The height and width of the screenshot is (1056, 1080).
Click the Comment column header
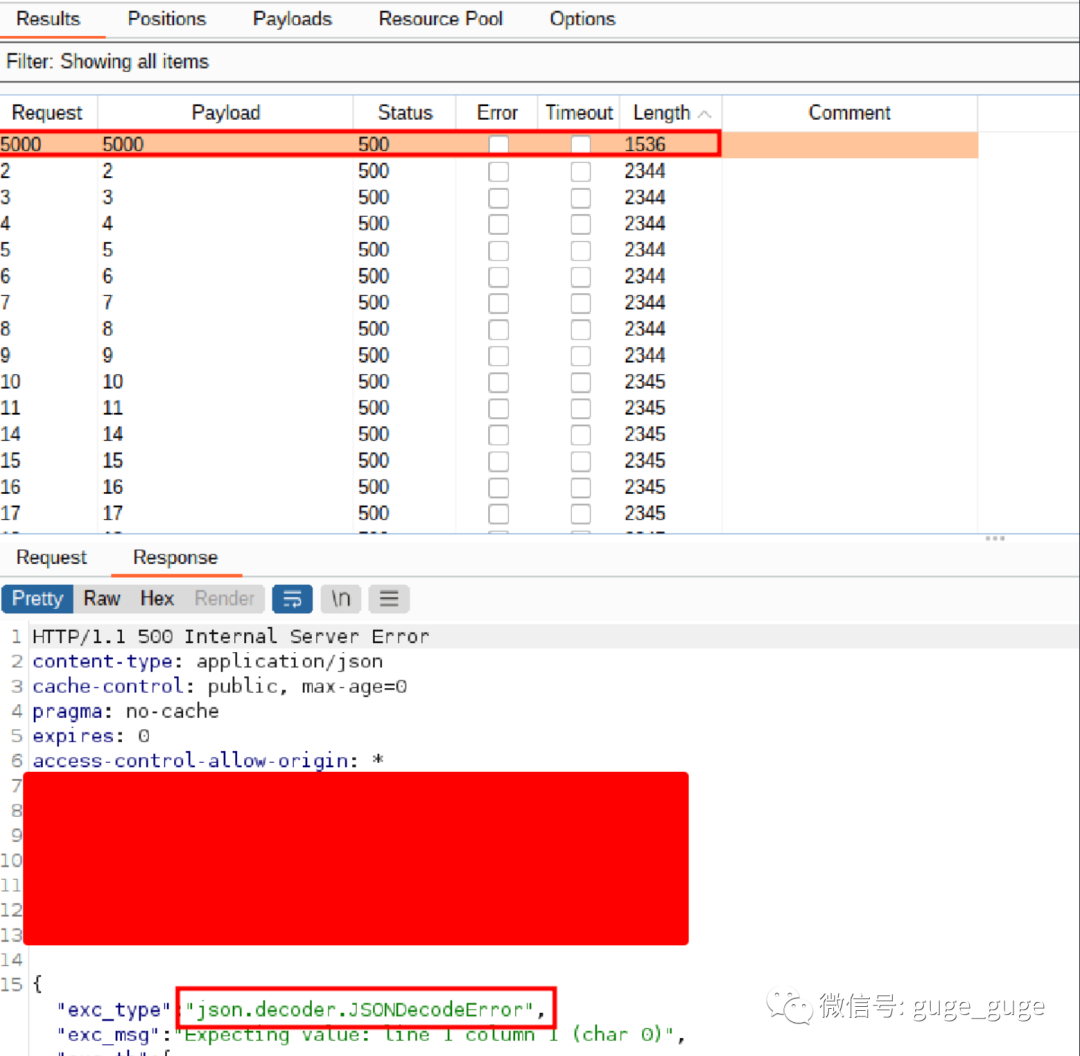point(849,113)
